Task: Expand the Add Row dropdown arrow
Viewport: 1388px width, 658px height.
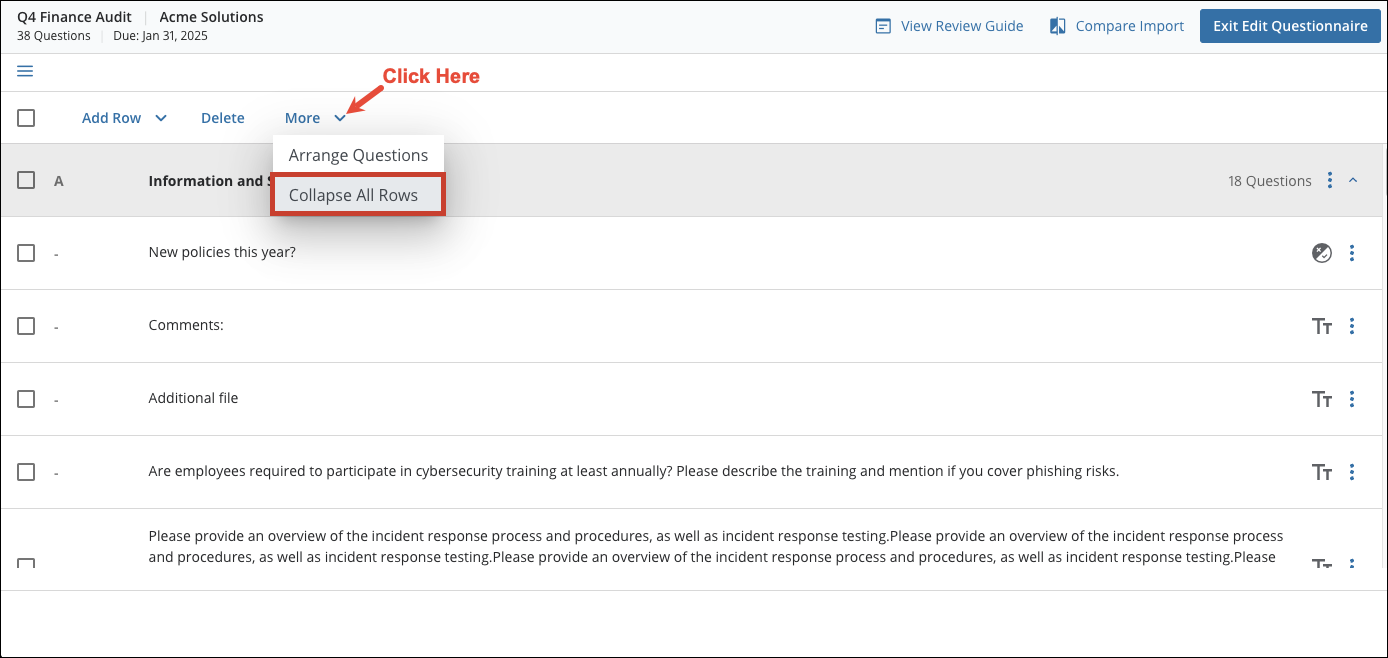Action: (161, 118)
